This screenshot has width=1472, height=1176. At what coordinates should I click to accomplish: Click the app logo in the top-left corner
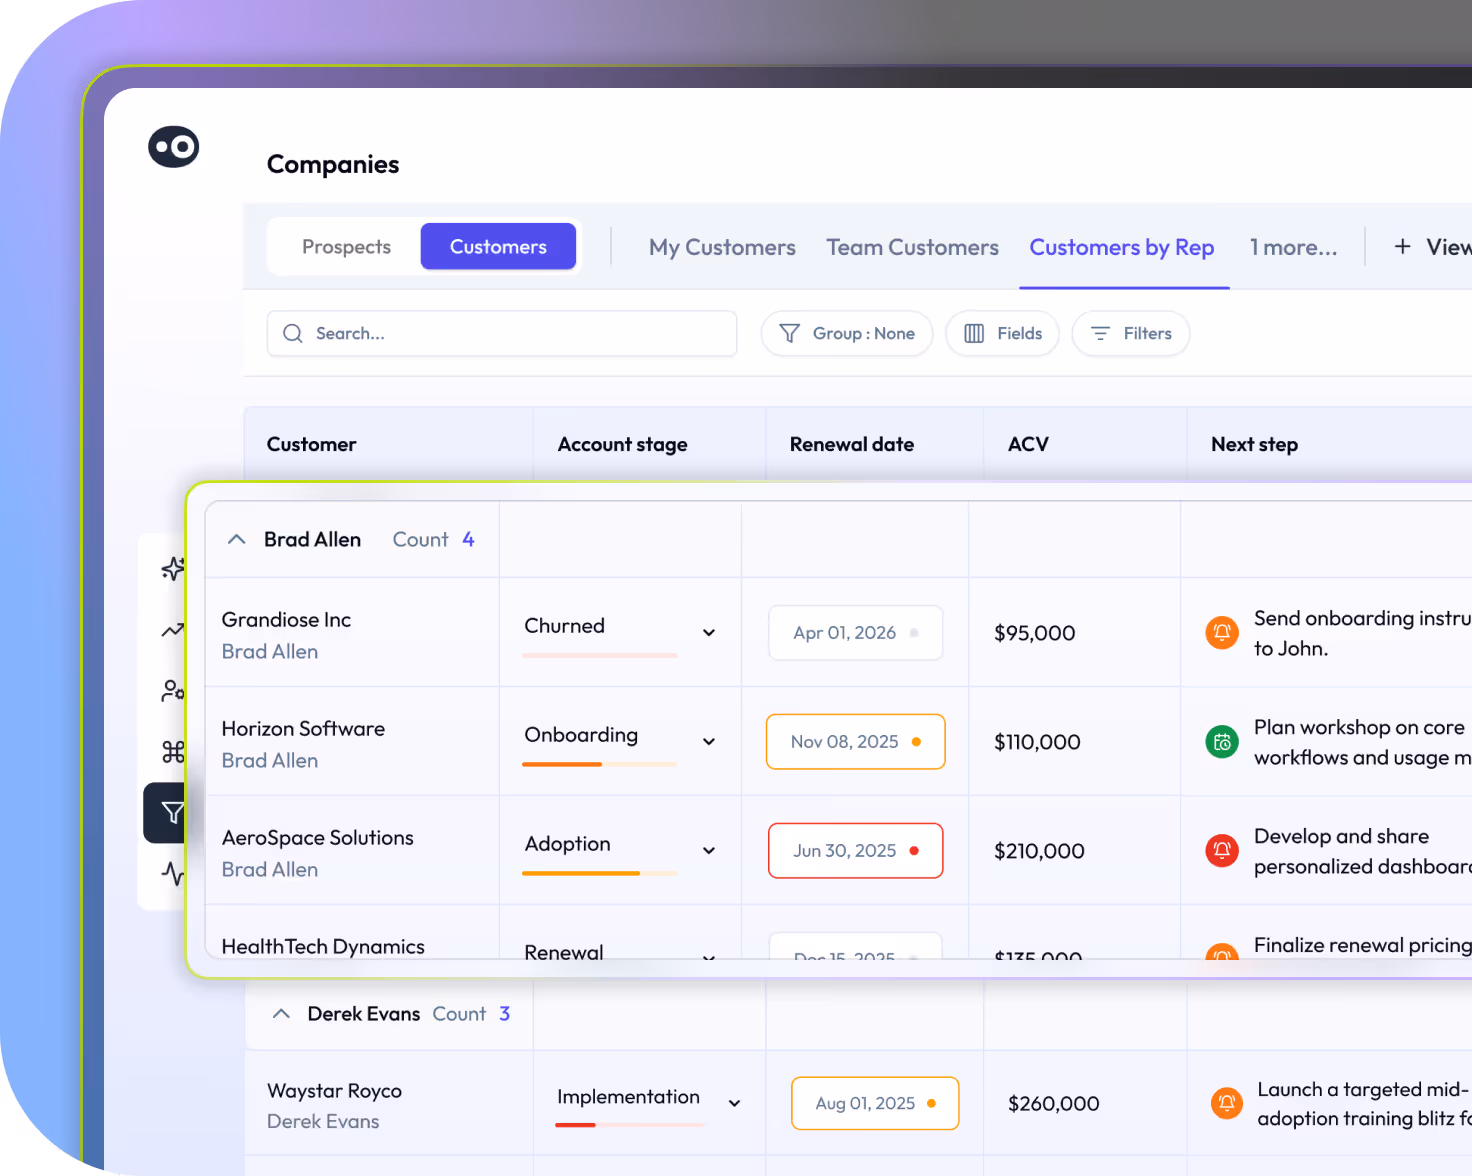pyautogui.click(x=173, y=146)
